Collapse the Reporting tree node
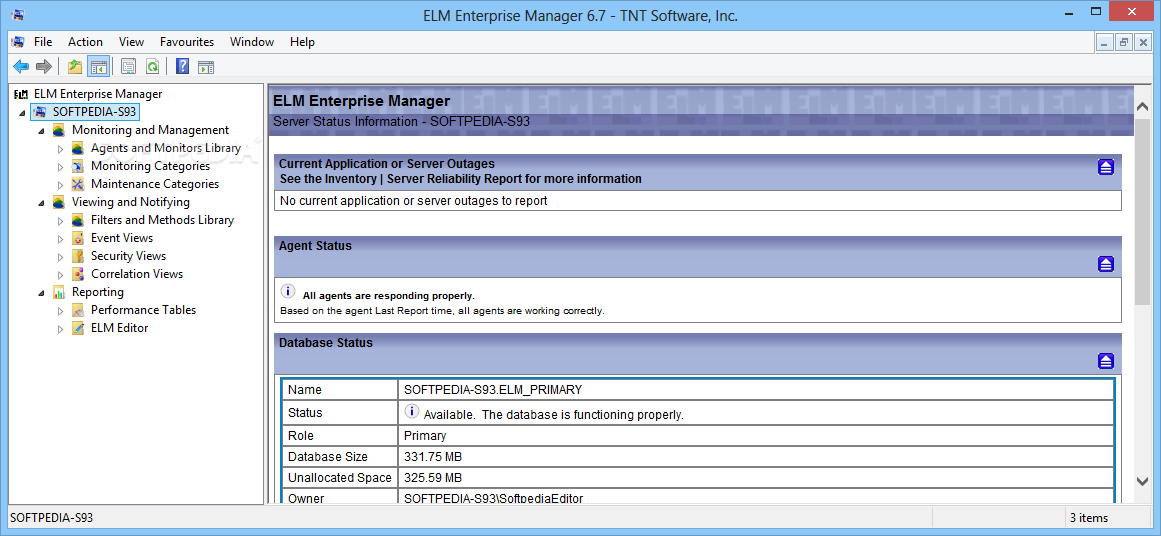 coord(41,292)
